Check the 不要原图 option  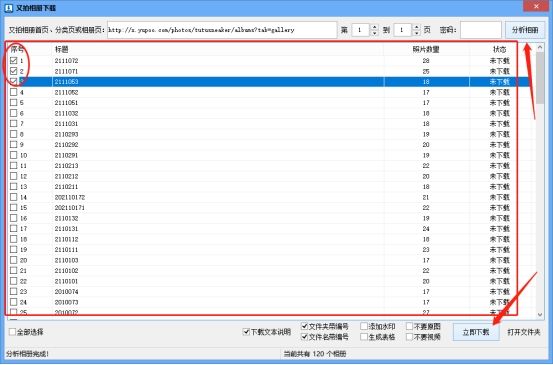tap(409, 326)
